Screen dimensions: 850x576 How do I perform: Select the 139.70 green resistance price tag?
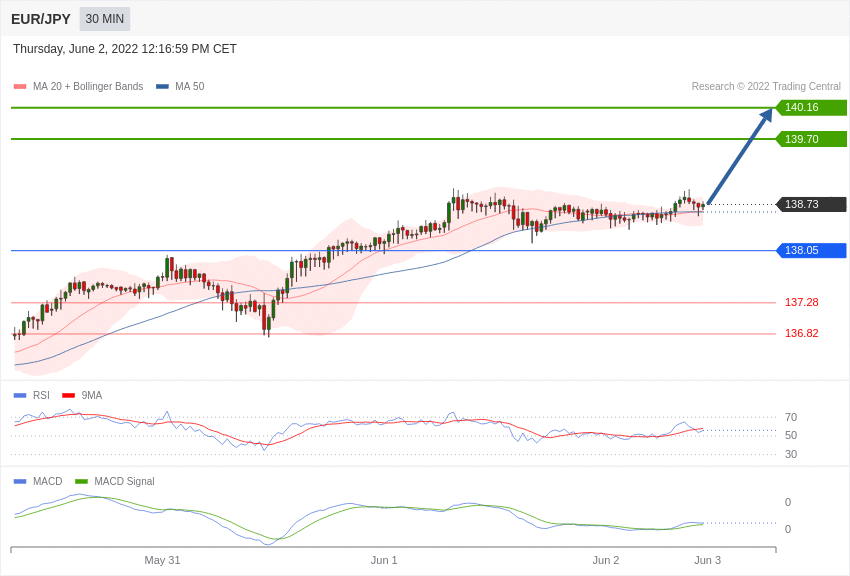point(810,139)
